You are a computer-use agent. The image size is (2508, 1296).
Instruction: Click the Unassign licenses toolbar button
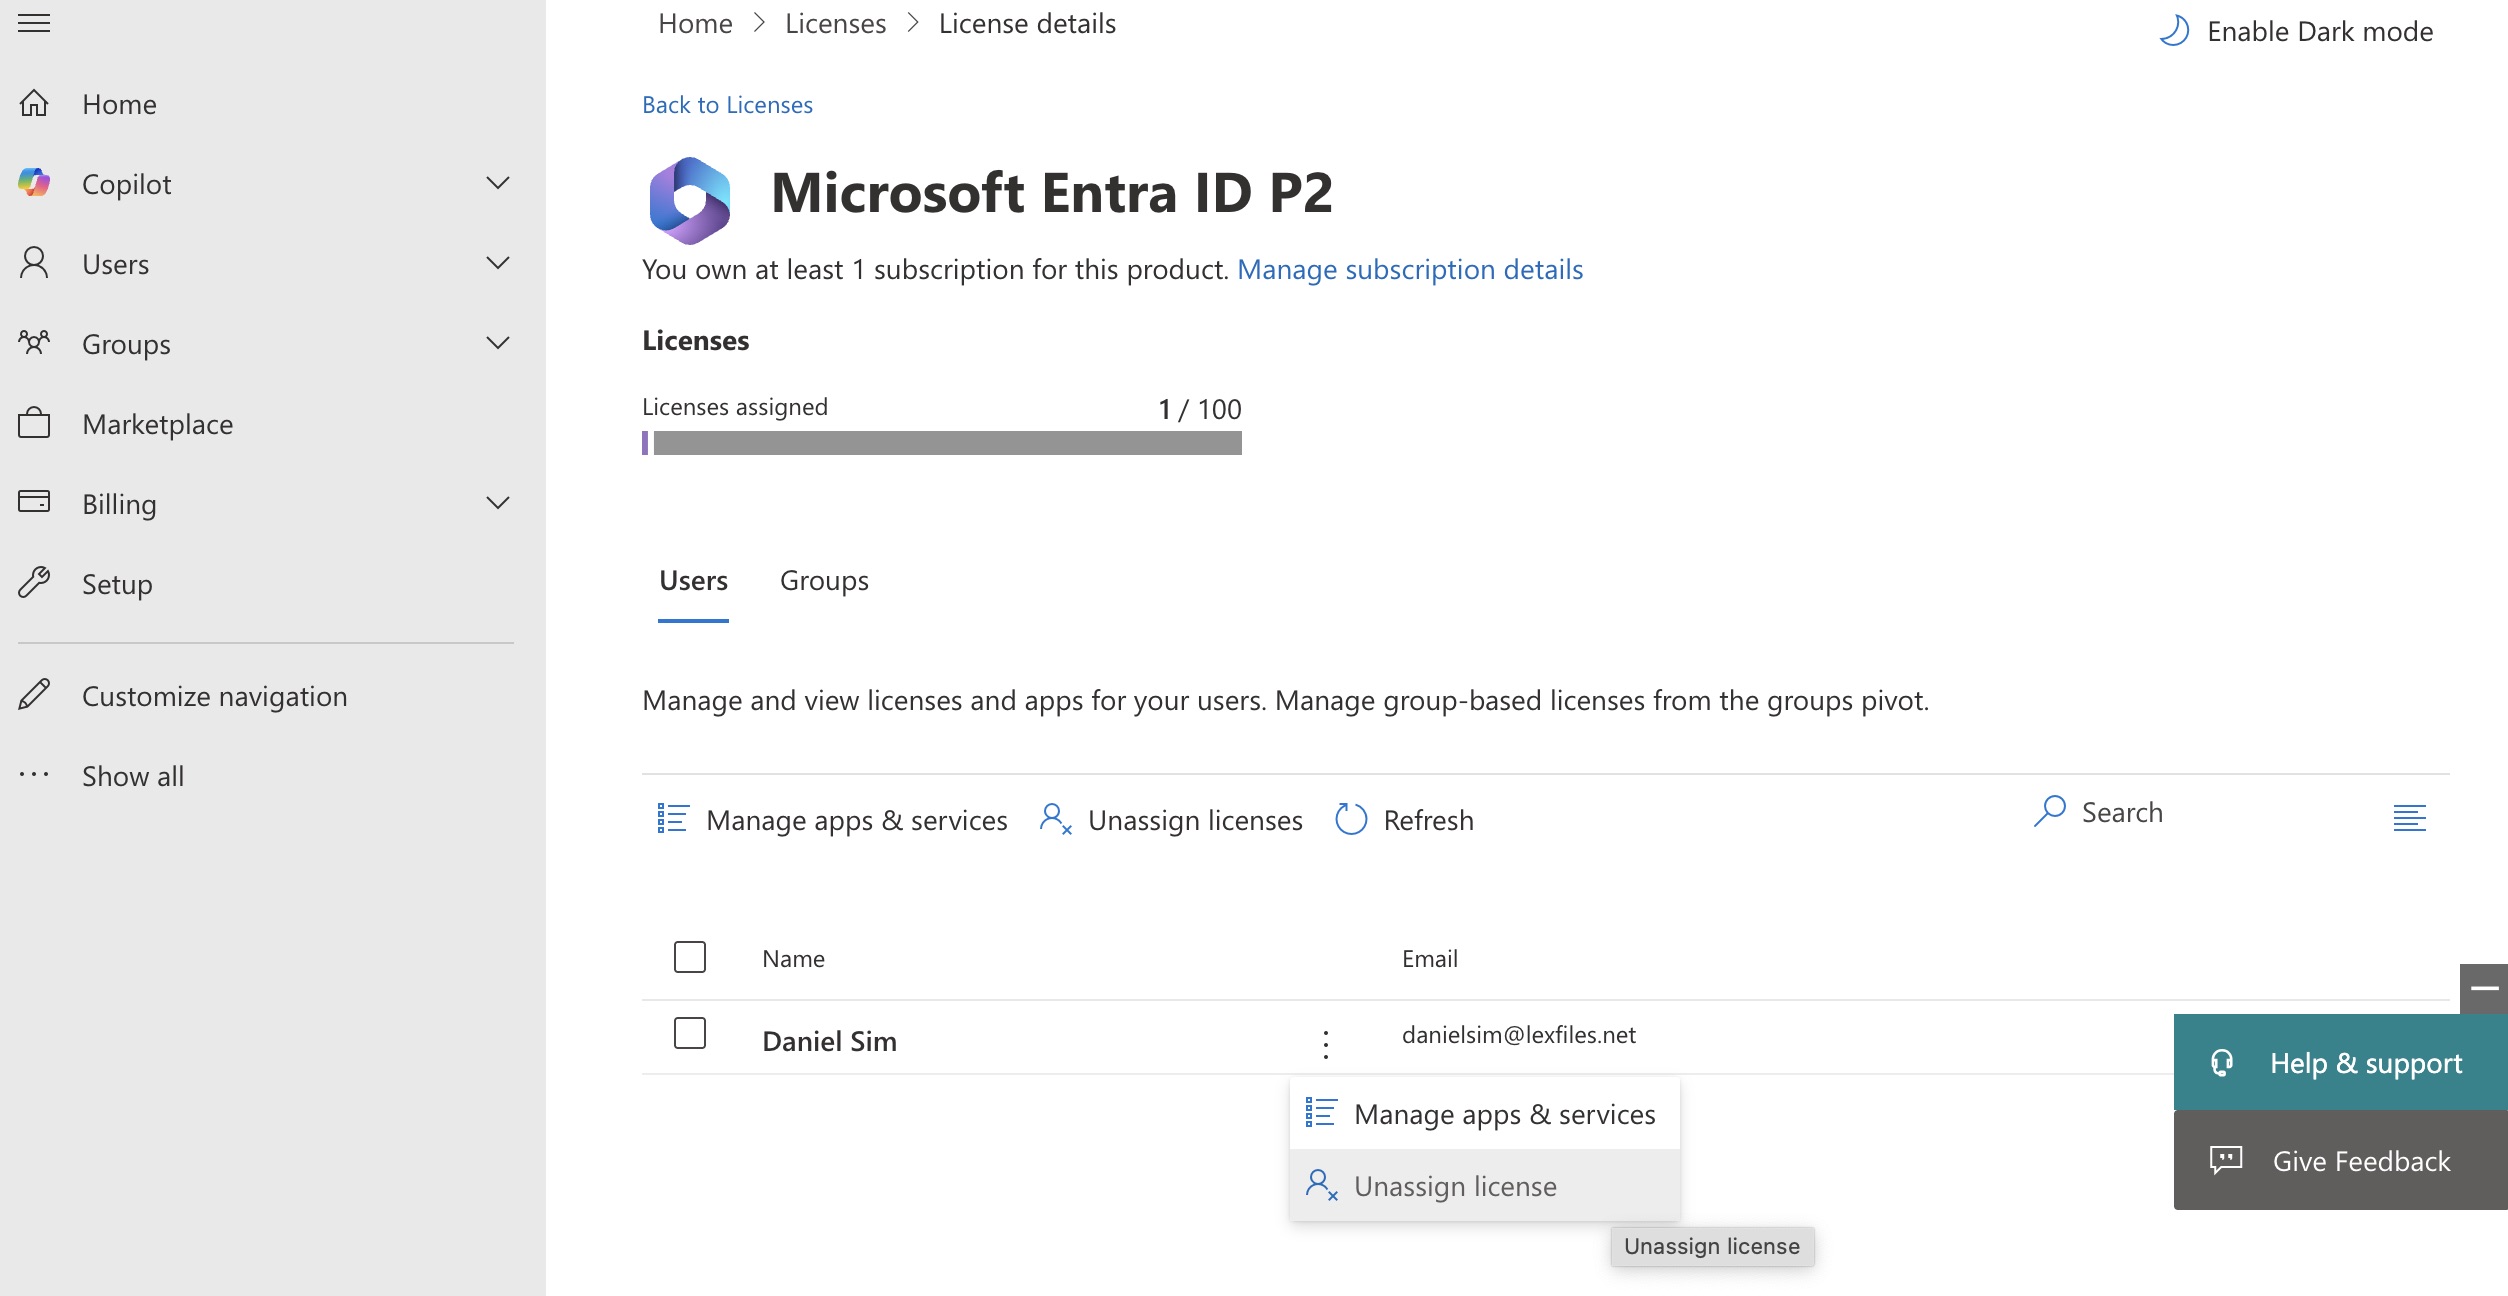pyautogui.click(x=1171, y=820)
